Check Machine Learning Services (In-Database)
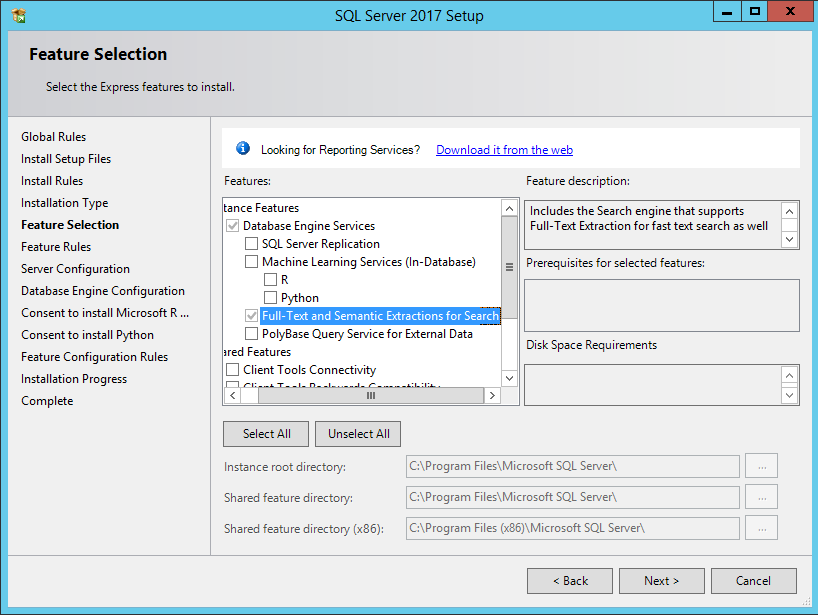This screenshot has height=615, width=818. (251, 262)
